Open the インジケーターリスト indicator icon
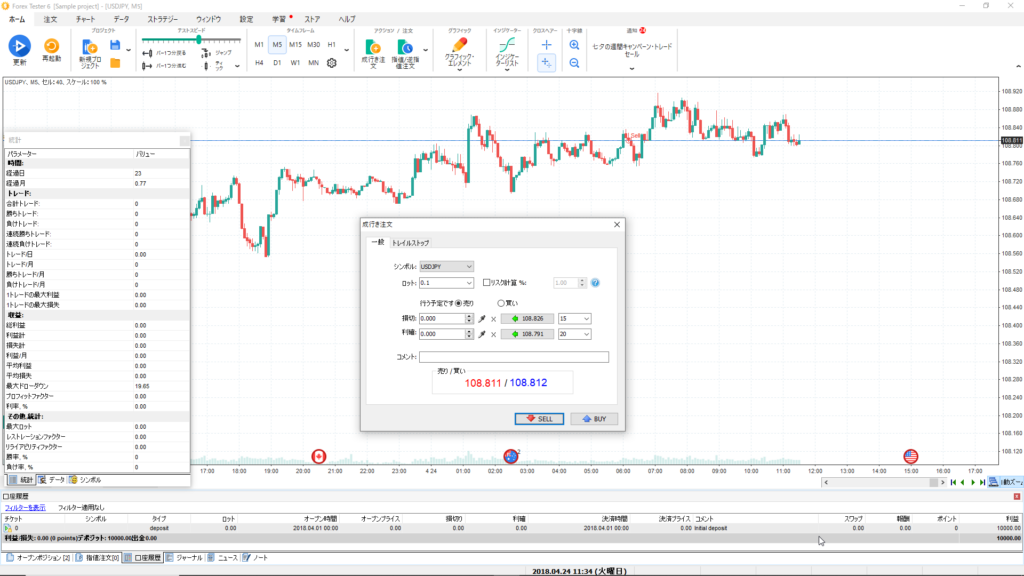This screenshot has width=1024, height=576. click(507, 44)
